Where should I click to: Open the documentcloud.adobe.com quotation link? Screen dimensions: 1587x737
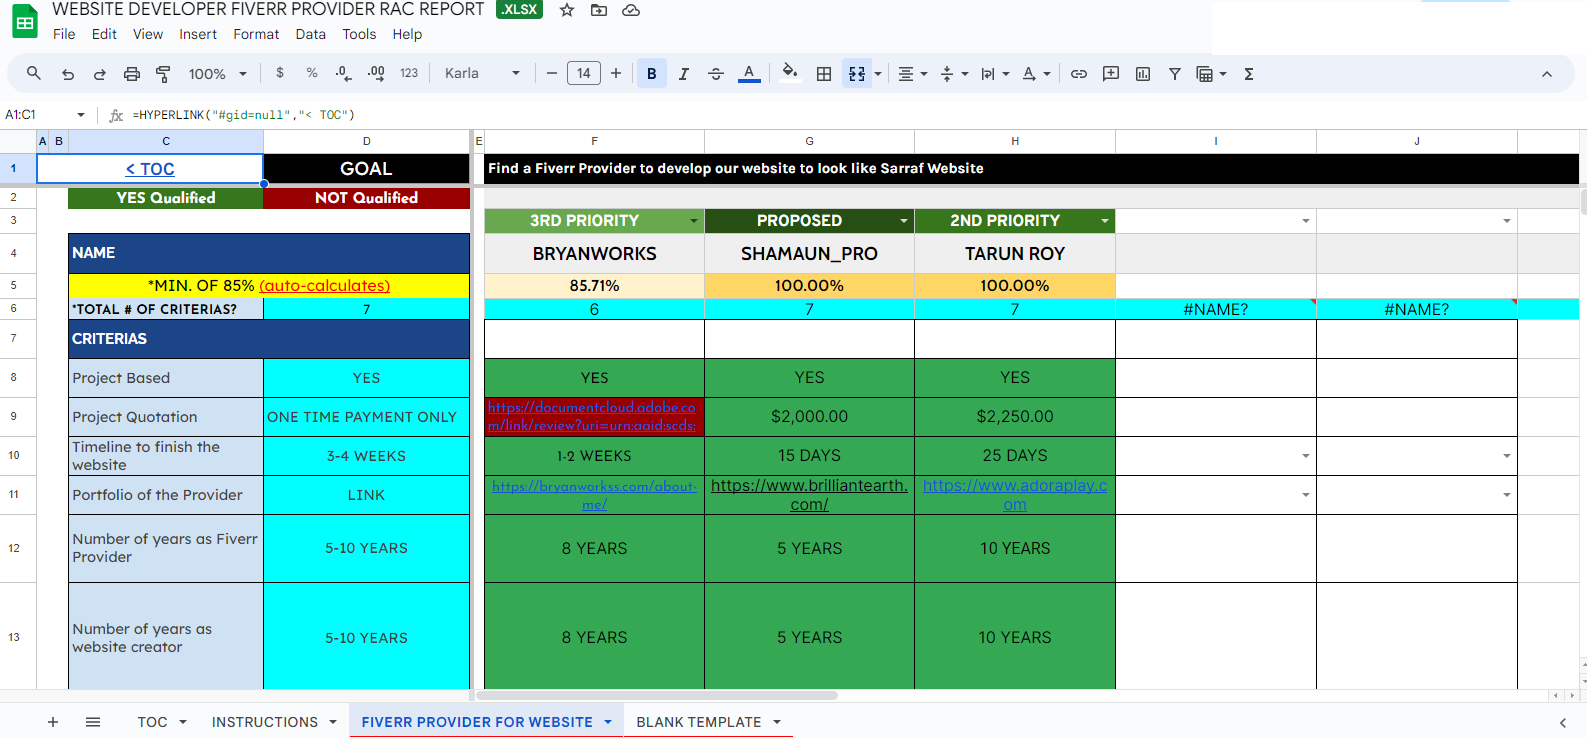tap(594, 416)
